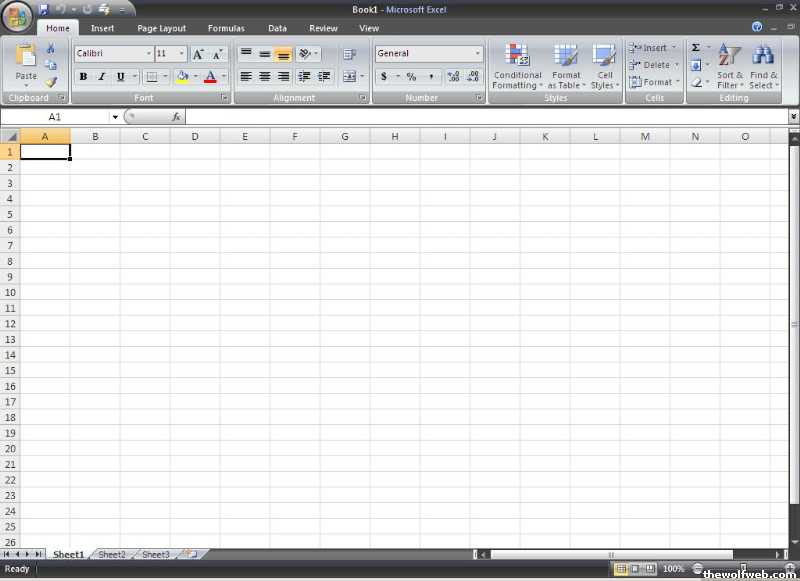Image resolution: width=800 pixels, height=581 pixels.
Task: Switch to the Formulas ribbon tab
Action: point(226,29)
